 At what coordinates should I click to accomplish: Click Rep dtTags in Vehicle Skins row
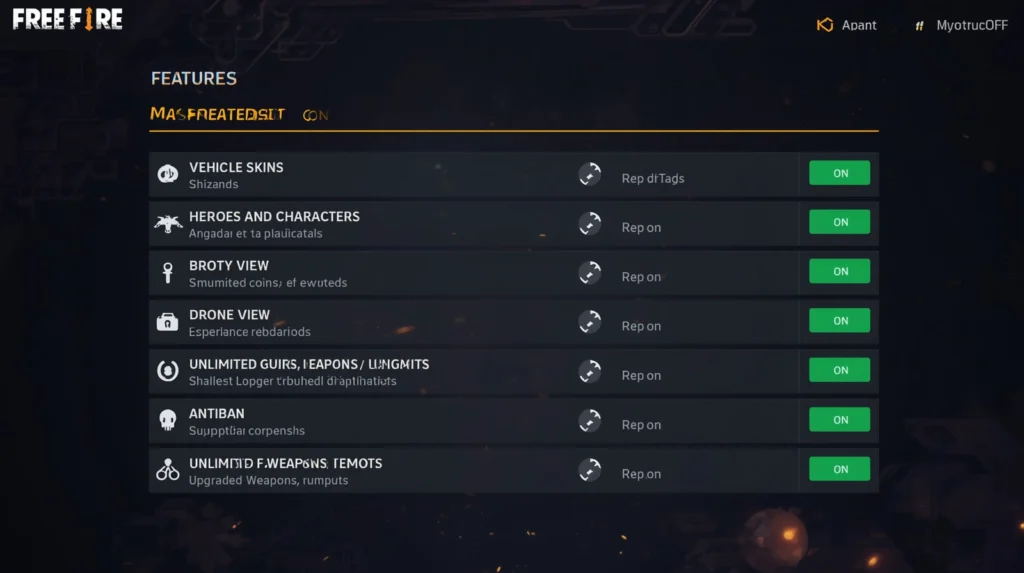point(652,179)
